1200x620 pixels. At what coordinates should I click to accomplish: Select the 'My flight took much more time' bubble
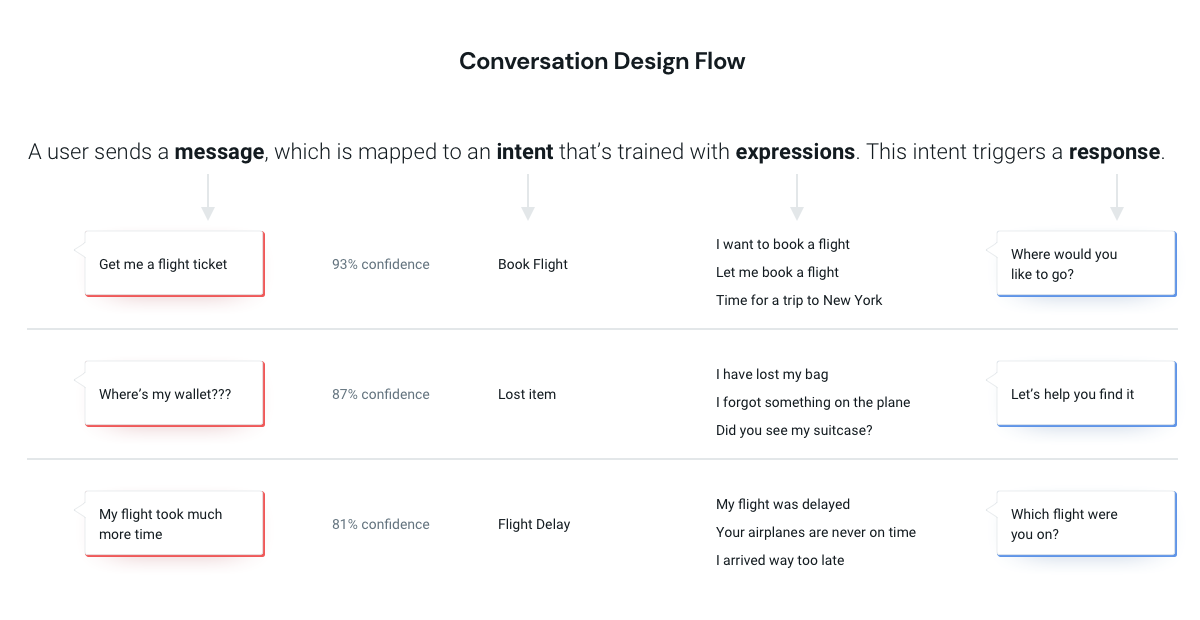170,524
